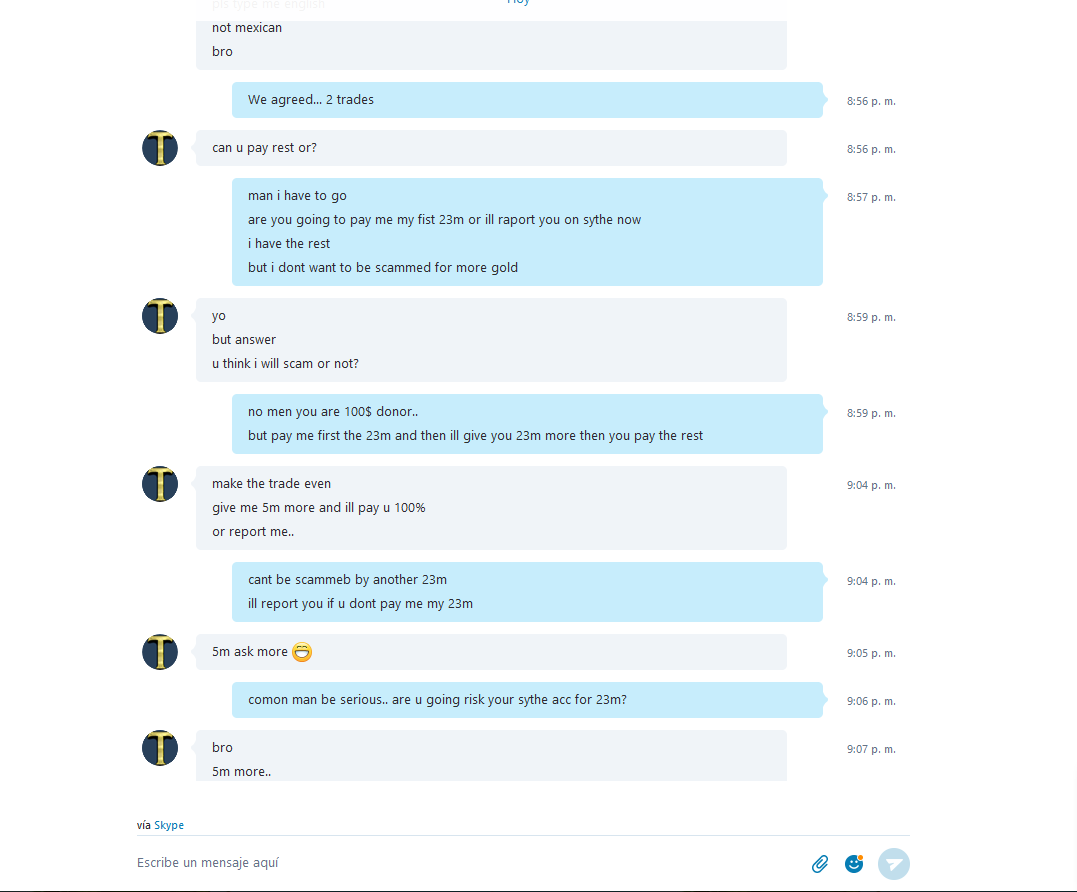Click the avatar beside "make the trade even"
Image resolution: width=1077 pixels, height=892 pixels.
pos(160,484)
